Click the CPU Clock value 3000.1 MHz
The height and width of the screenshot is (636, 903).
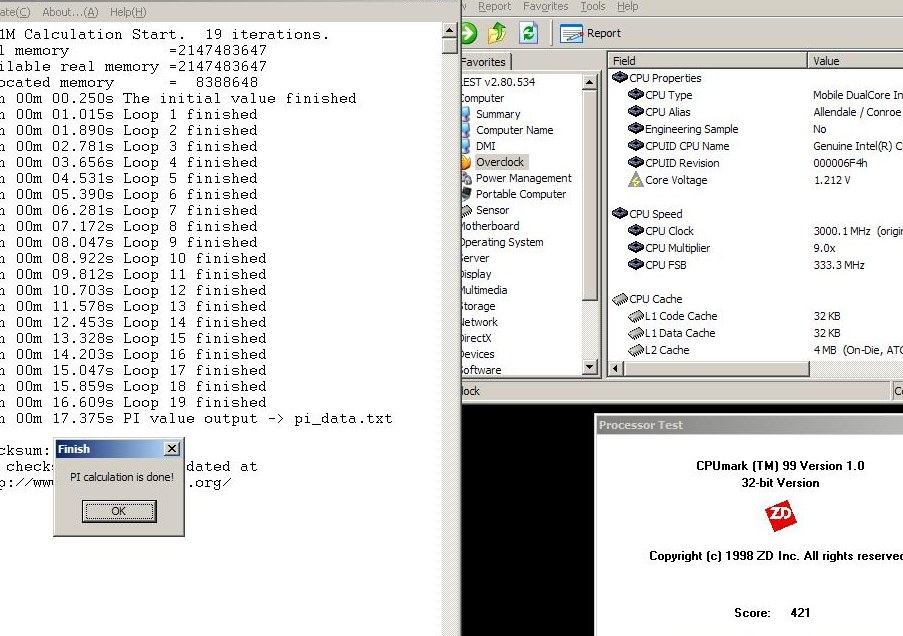pyautogui.click(x=841, y=231)
